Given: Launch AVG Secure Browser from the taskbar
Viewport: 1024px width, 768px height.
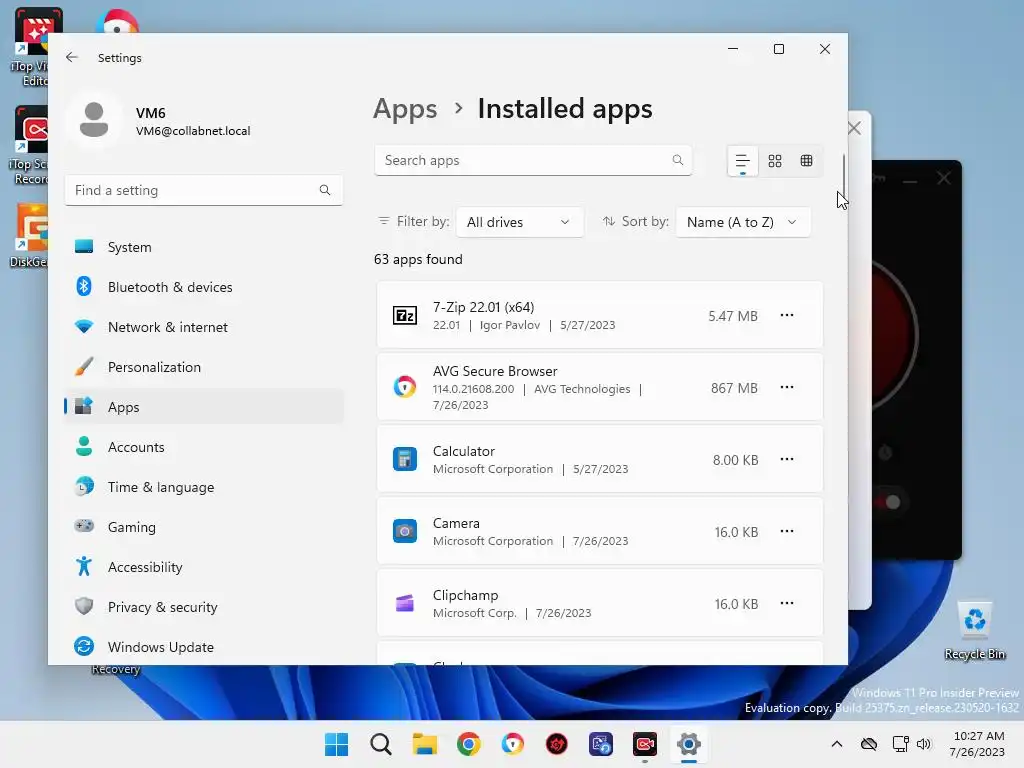Looking at the screenshot, I should [513, 744].
